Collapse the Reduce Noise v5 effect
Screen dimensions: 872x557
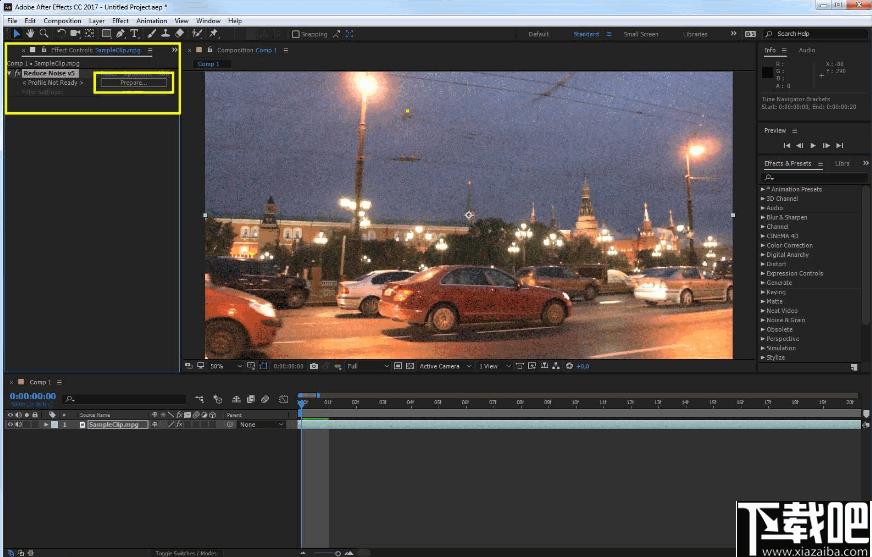[x=10, y=73]
